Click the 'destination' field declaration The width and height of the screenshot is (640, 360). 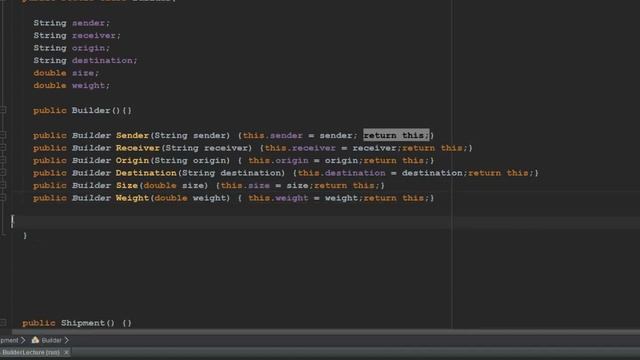click(x=102, y=60)
